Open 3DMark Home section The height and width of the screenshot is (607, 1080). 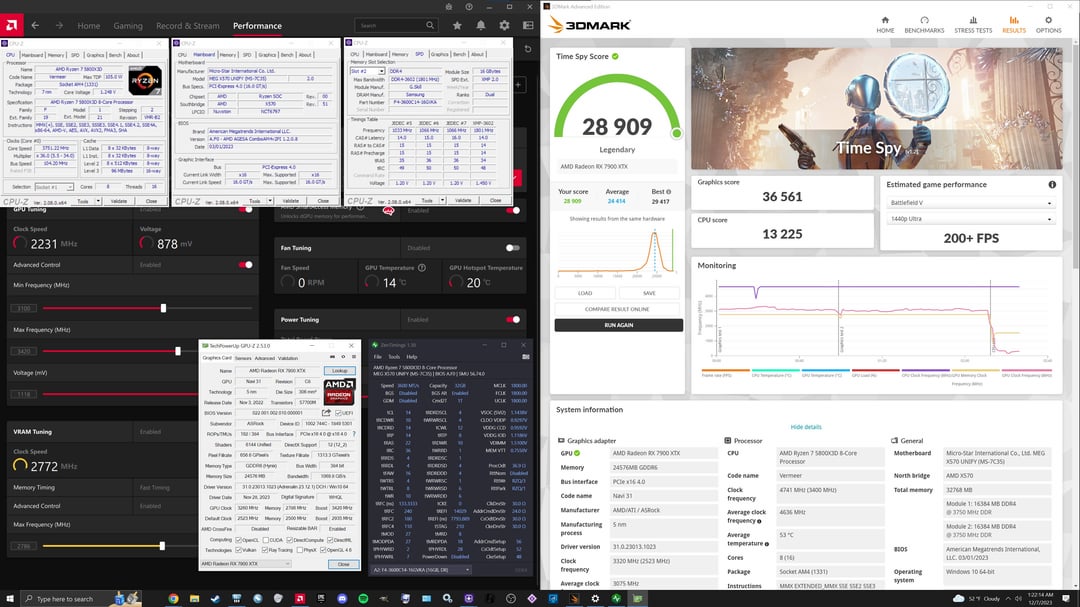point(885,25)
